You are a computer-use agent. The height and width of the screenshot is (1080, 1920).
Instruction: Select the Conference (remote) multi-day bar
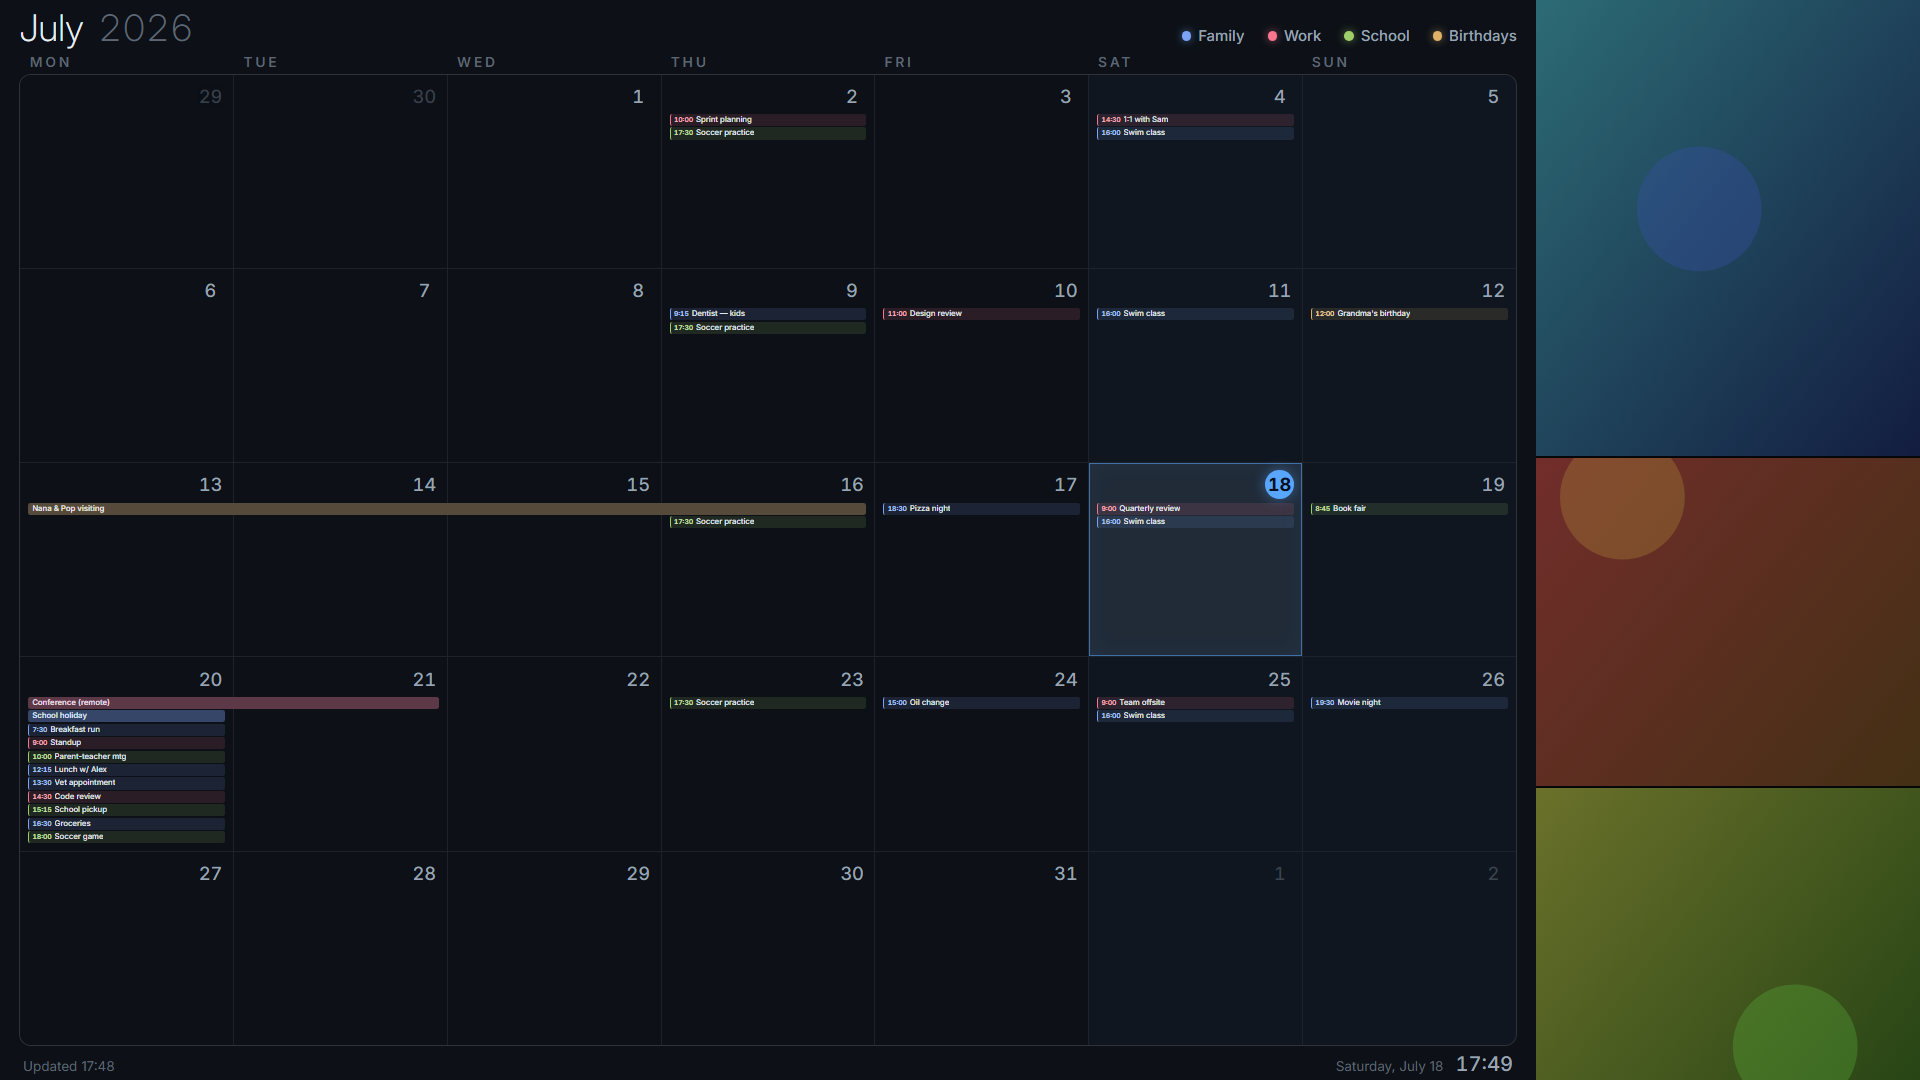233,703
